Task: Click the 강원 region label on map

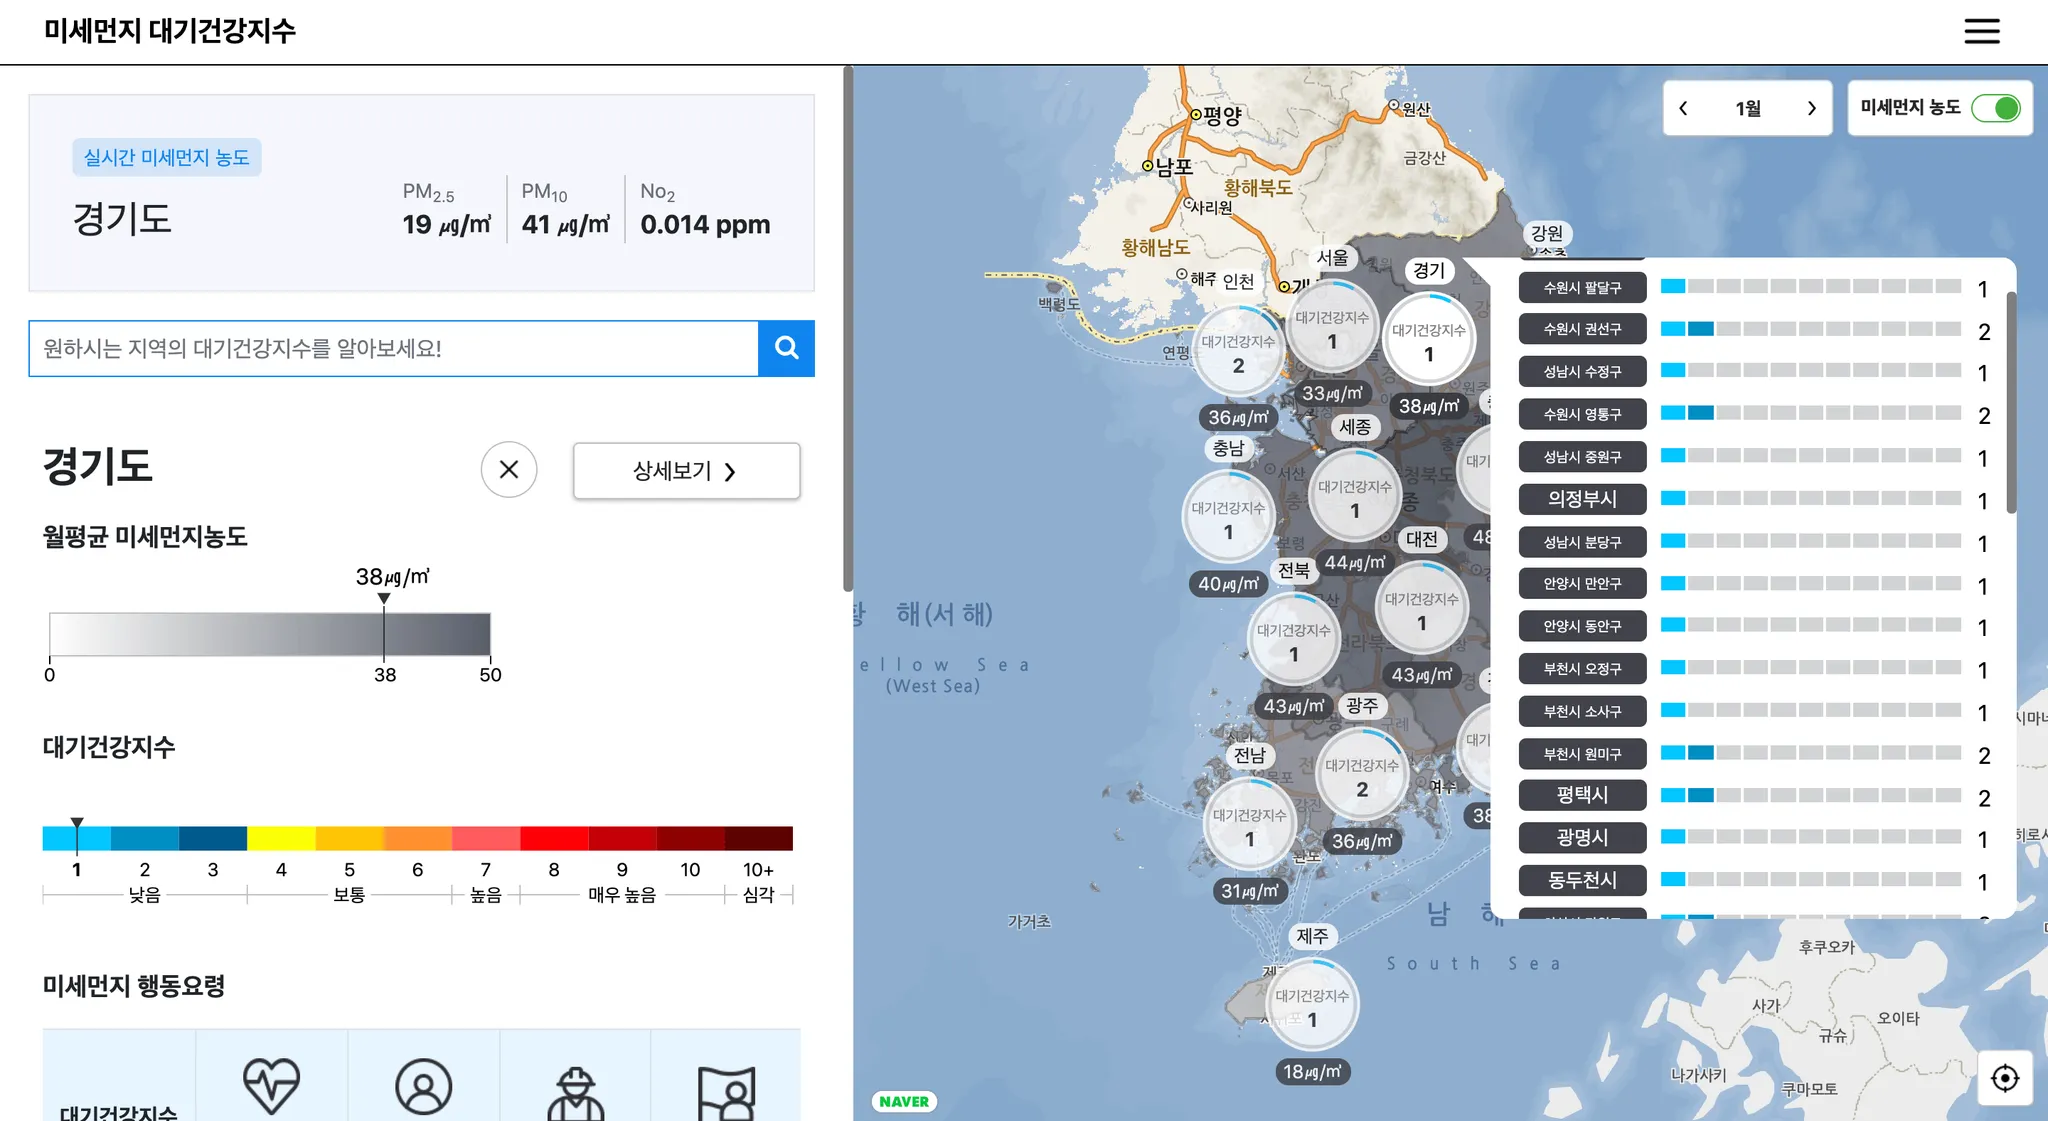Action: [1546, 233]
